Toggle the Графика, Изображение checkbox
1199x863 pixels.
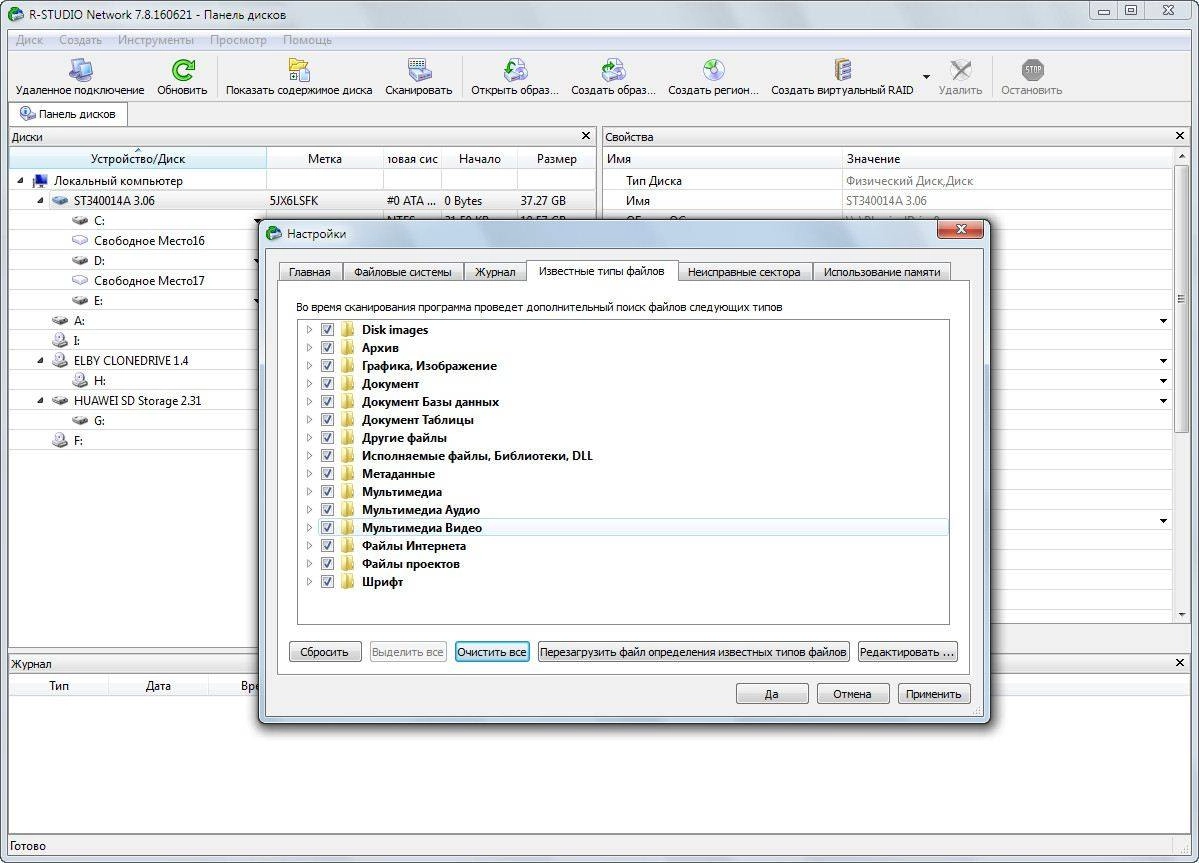[x=327, y=365]
